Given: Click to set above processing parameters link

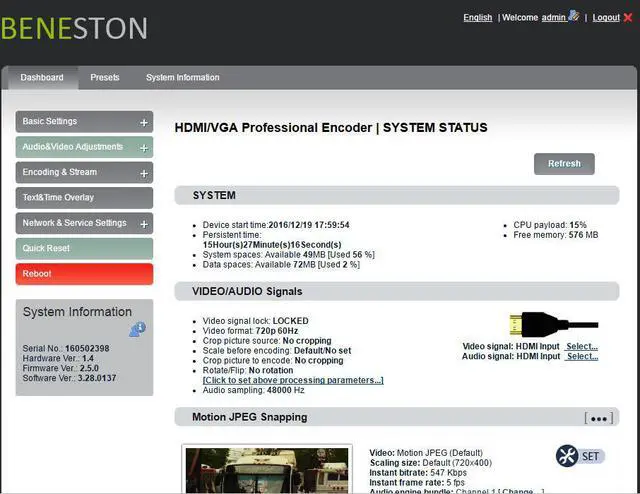Looking at the screenshot, I should [x=292, y=380].
